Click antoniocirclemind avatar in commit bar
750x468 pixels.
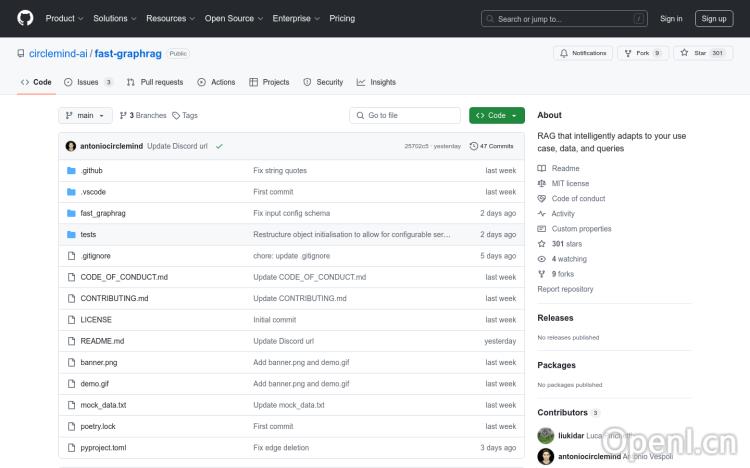(x=71, y=146)
